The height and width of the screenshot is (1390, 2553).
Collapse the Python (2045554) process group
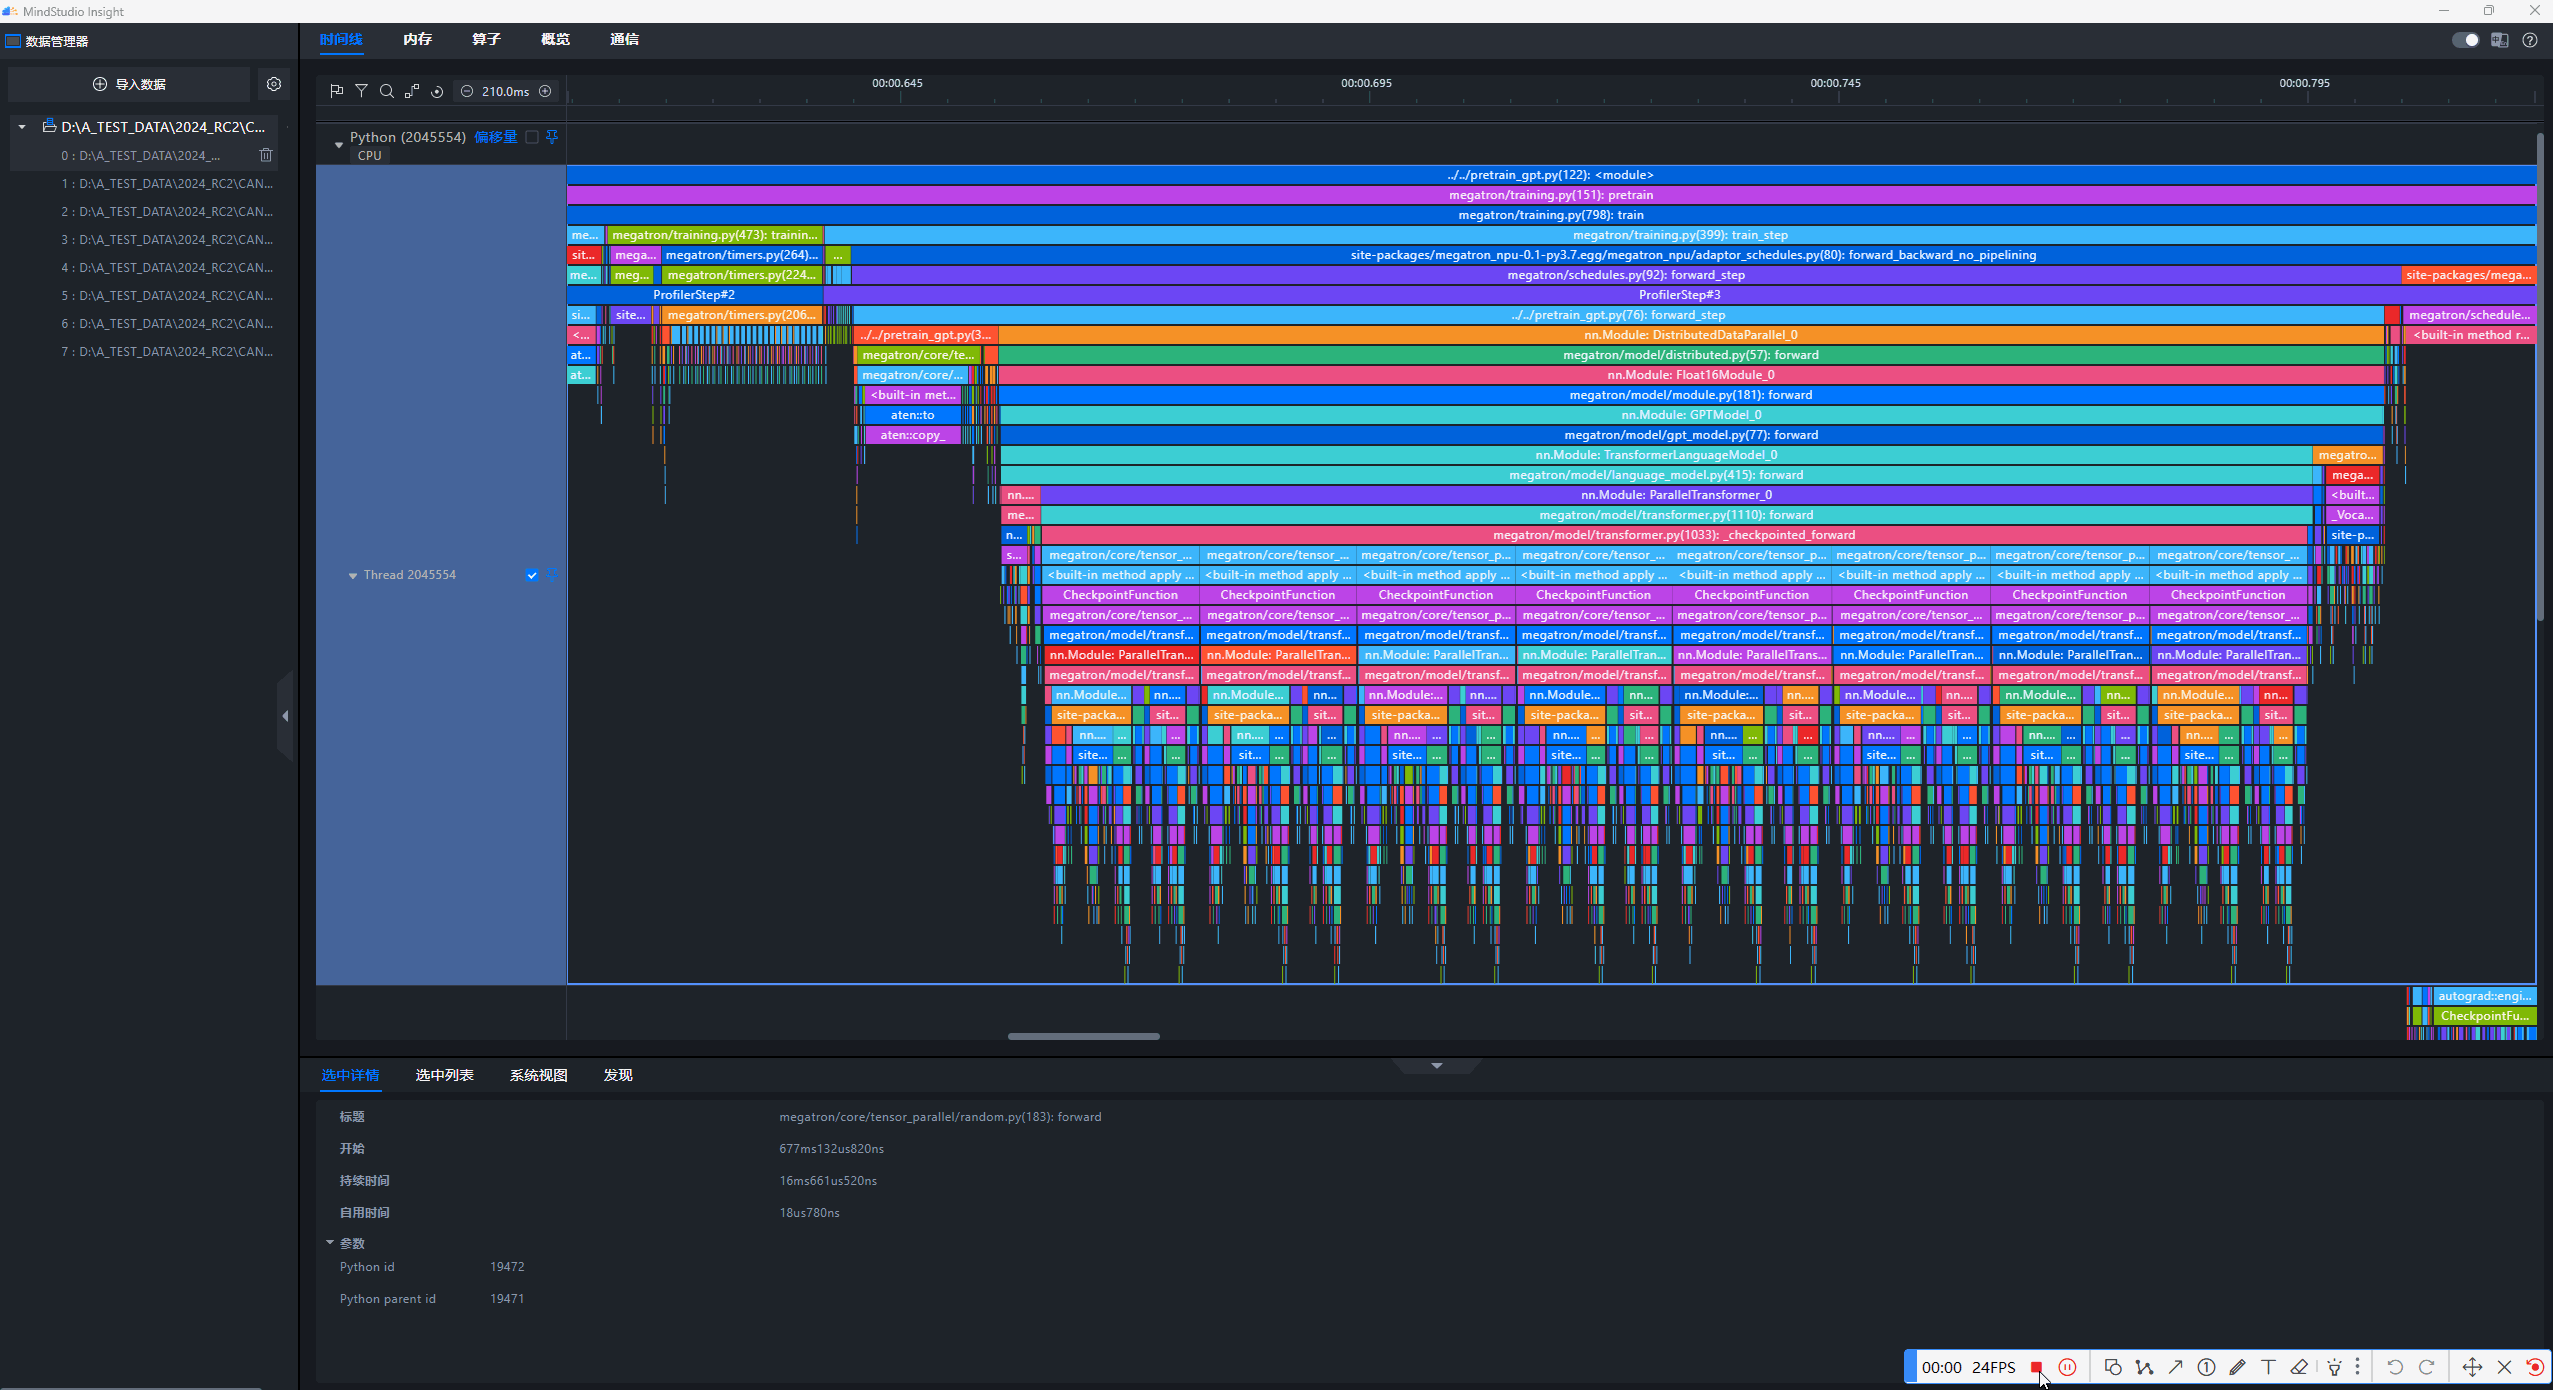tap(339, 144)
